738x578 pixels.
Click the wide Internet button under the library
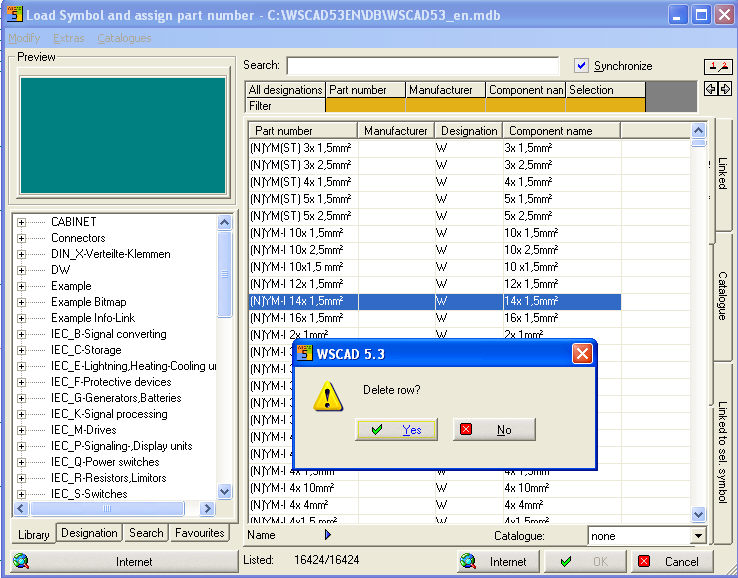[x=124, y=562]
